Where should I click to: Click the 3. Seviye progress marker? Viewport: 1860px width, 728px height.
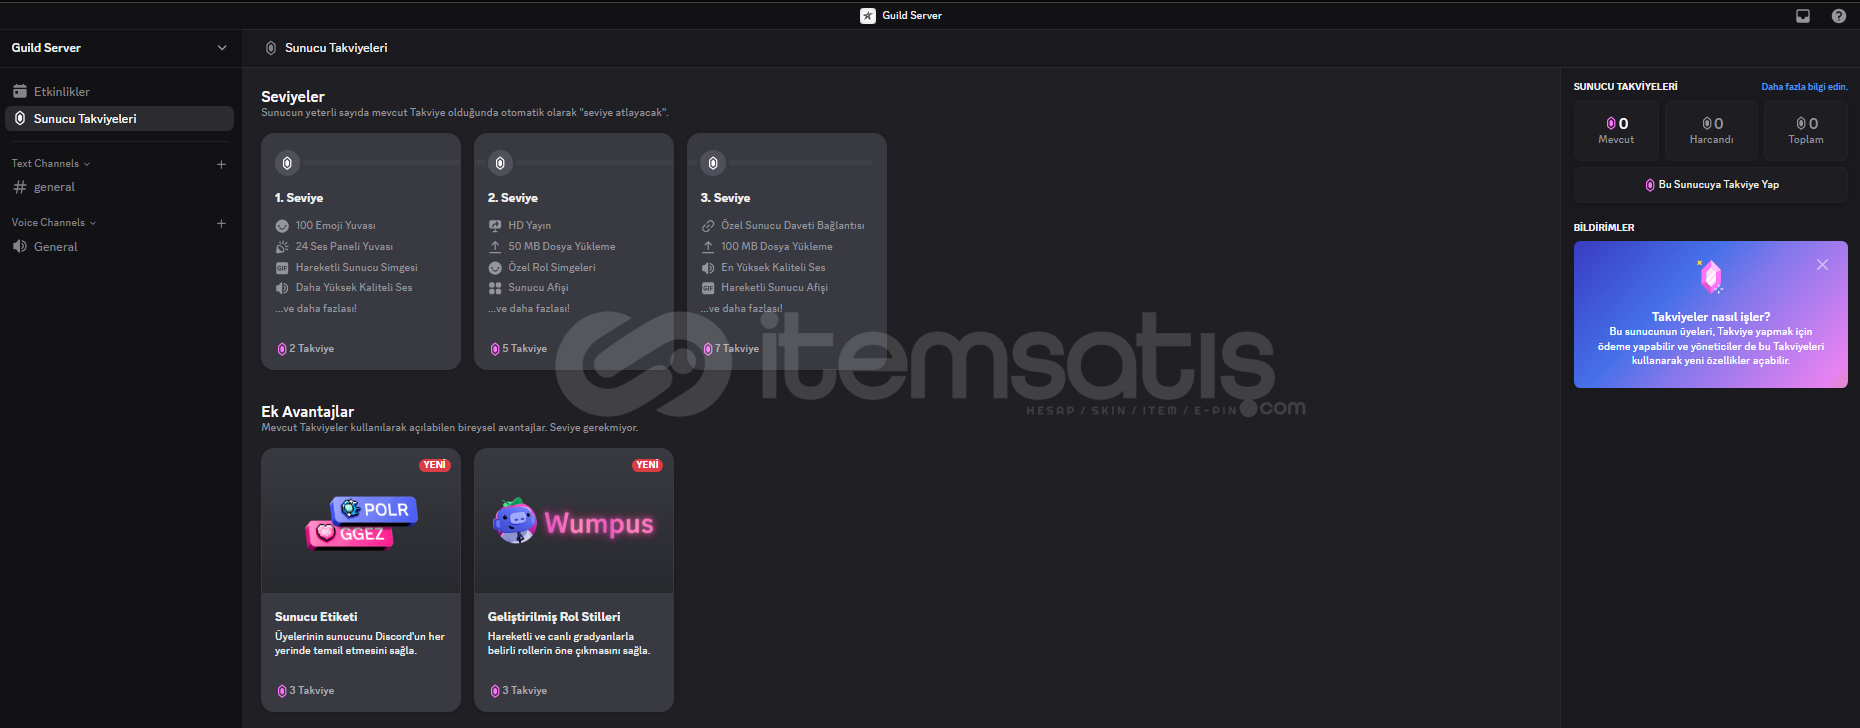pos(713,163)
